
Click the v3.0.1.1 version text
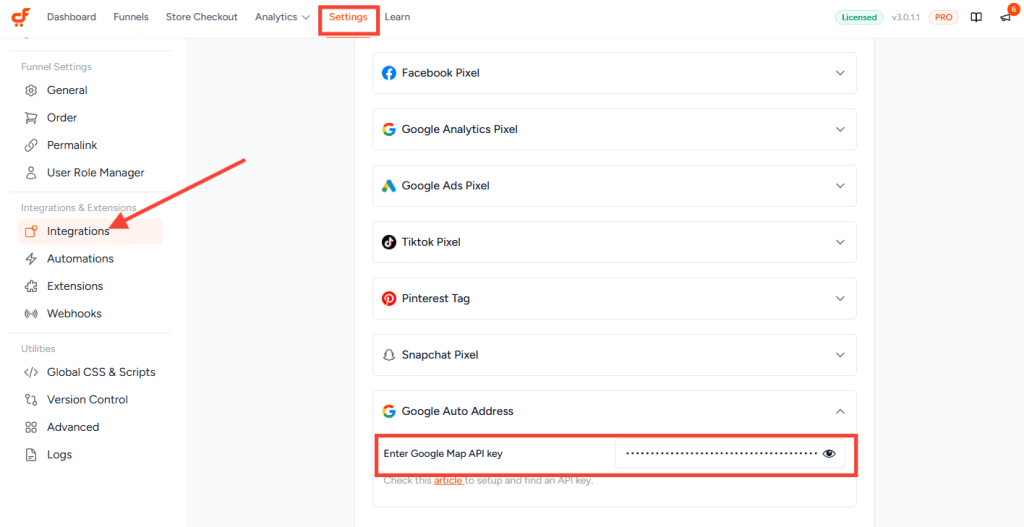tap(905, 18)
